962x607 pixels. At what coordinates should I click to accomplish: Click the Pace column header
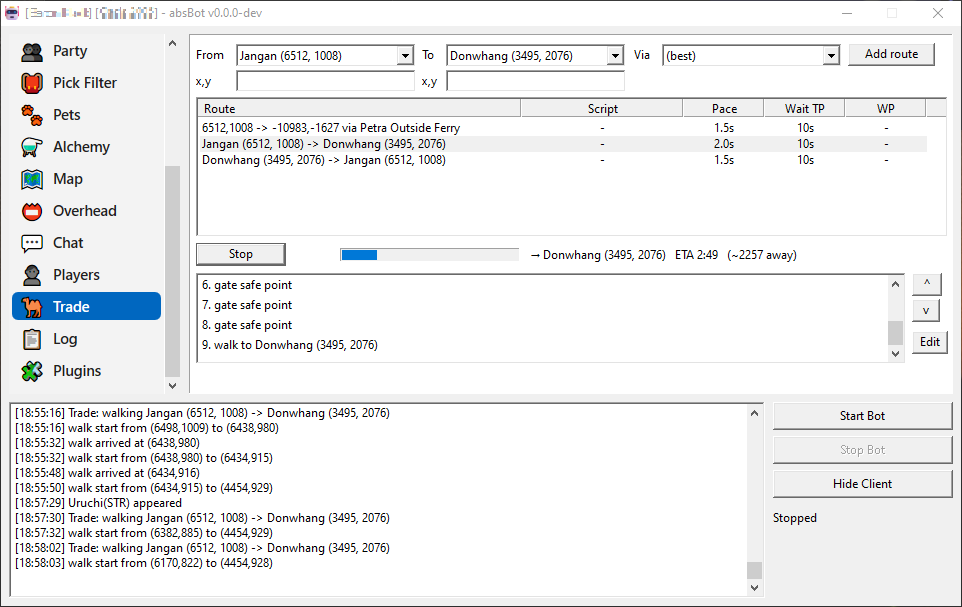point(724,109)
